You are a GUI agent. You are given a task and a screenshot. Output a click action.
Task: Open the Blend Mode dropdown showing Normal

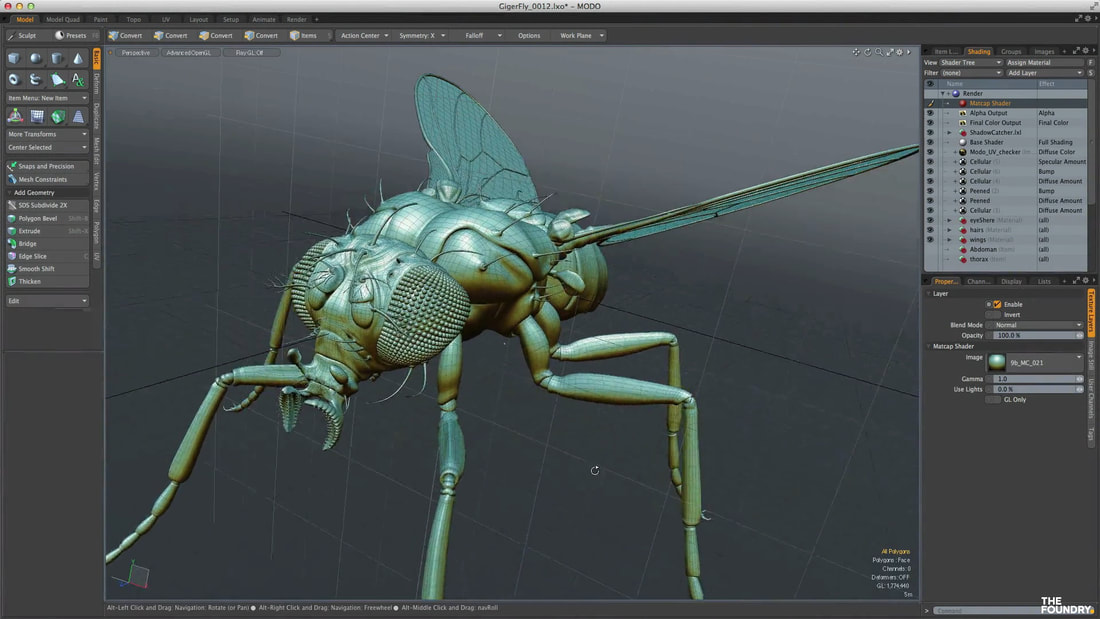click(x=1038, y=324)
